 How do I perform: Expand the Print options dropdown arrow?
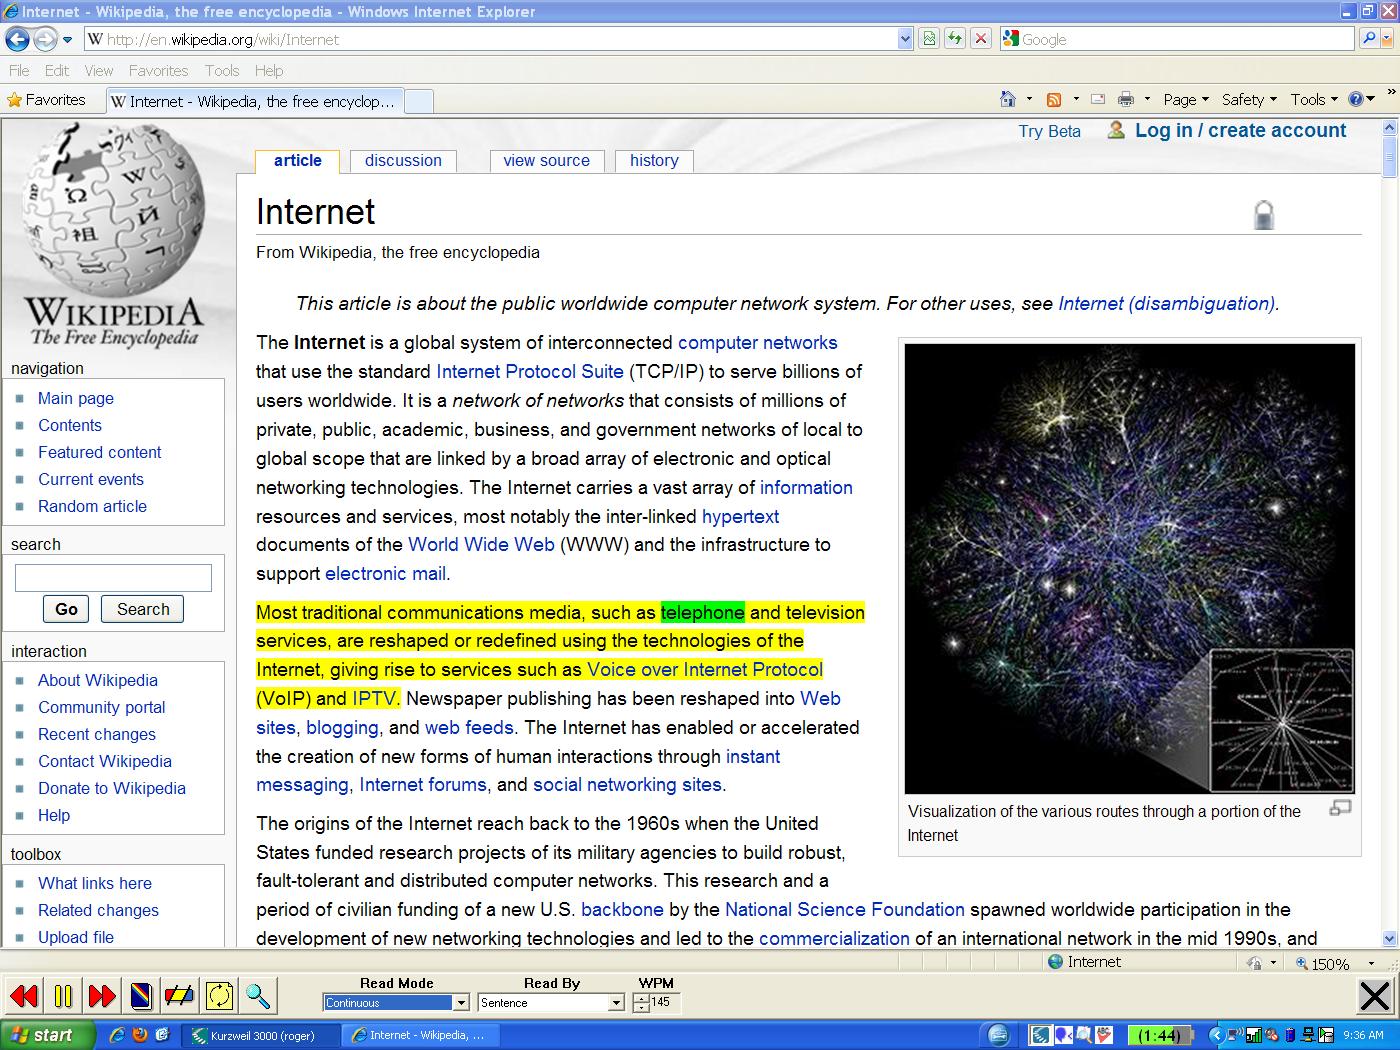tap(1147, 99)
